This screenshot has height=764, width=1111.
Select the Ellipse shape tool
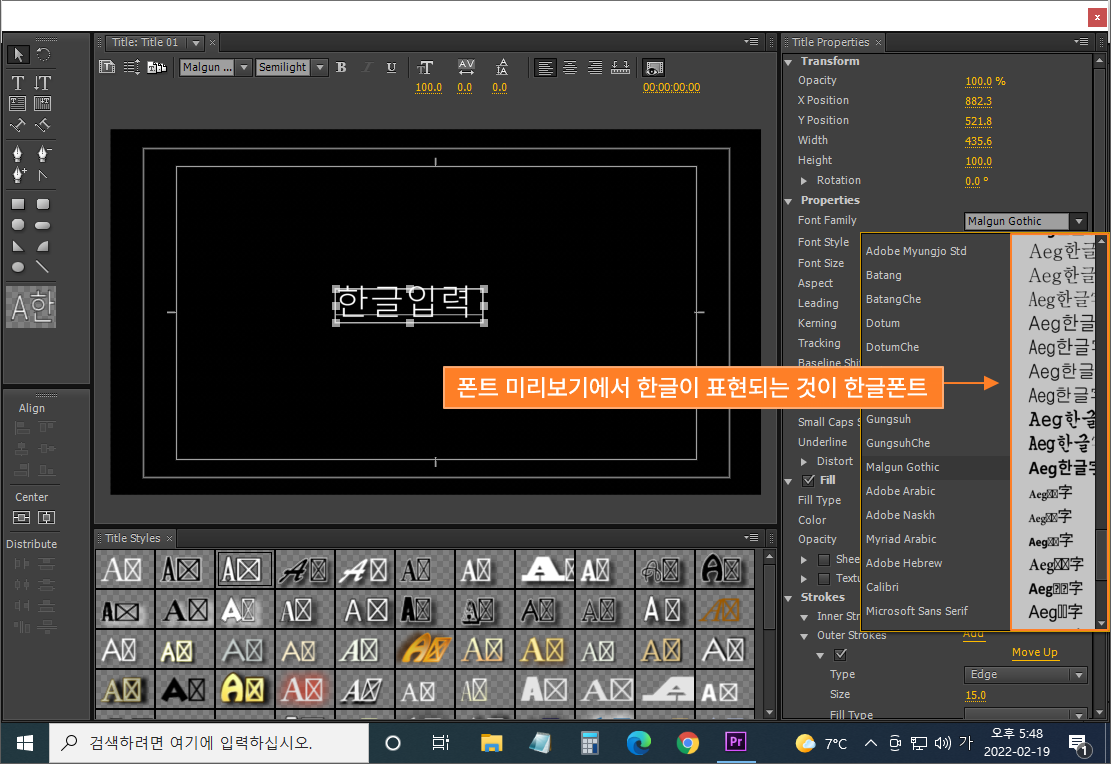[x=18, y=267]
